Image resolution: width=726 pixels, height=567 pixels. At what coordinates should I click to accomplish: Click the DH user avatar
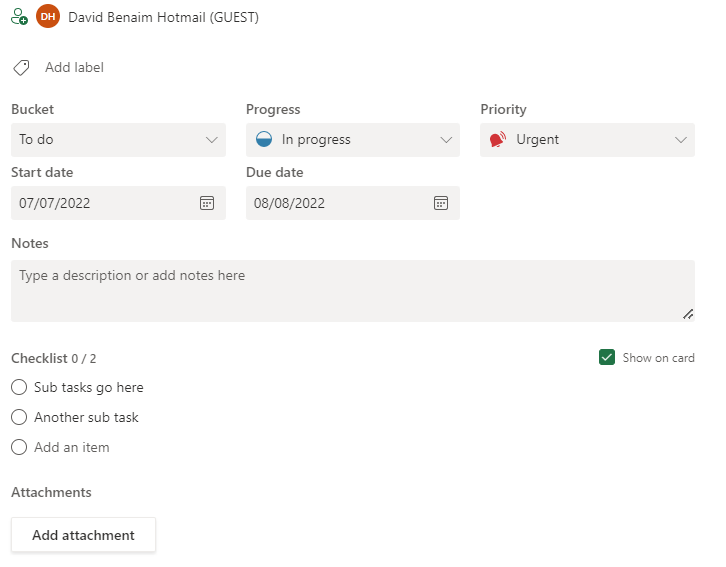47,17
